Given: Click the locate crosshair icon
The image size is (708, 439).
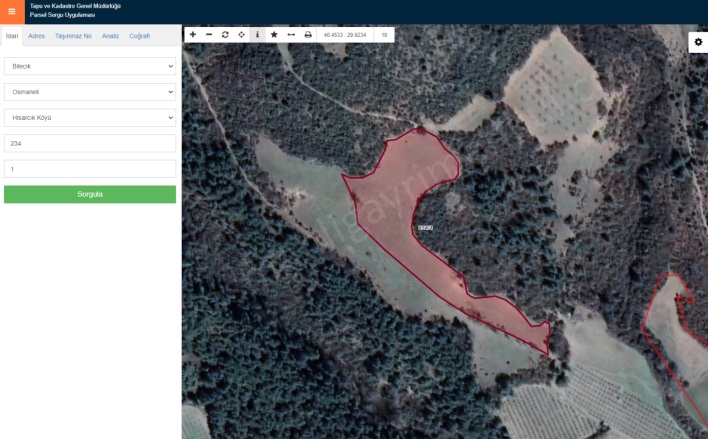Looking at the screenshot, I should 241,34.
